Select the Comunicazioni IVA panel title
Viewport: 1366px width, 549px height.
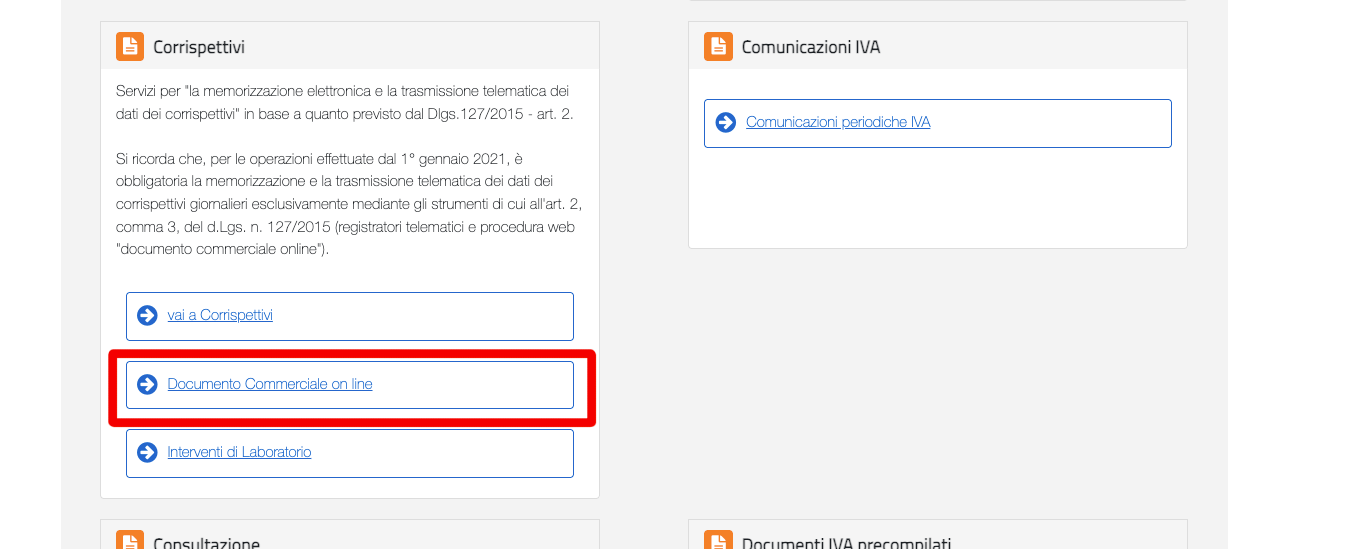[x=811, y=47]
